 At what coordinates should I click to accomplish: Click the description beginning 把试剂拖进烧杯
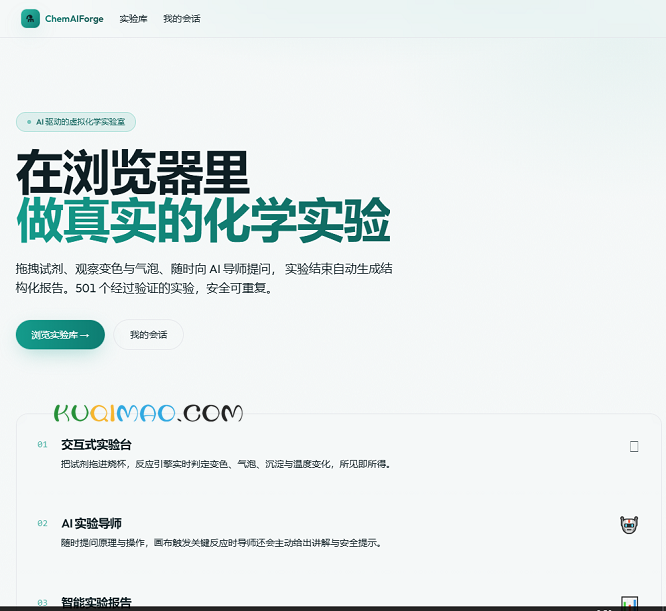tap(226, 464)
